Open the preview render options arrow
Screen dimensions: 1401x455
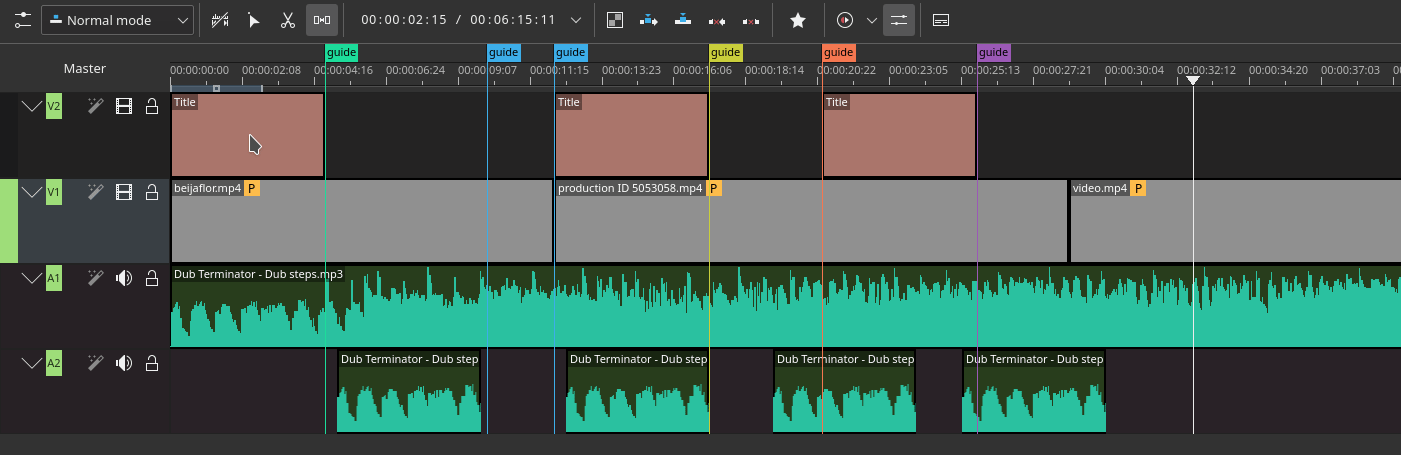pyautogui.click(x=870, y=20)
